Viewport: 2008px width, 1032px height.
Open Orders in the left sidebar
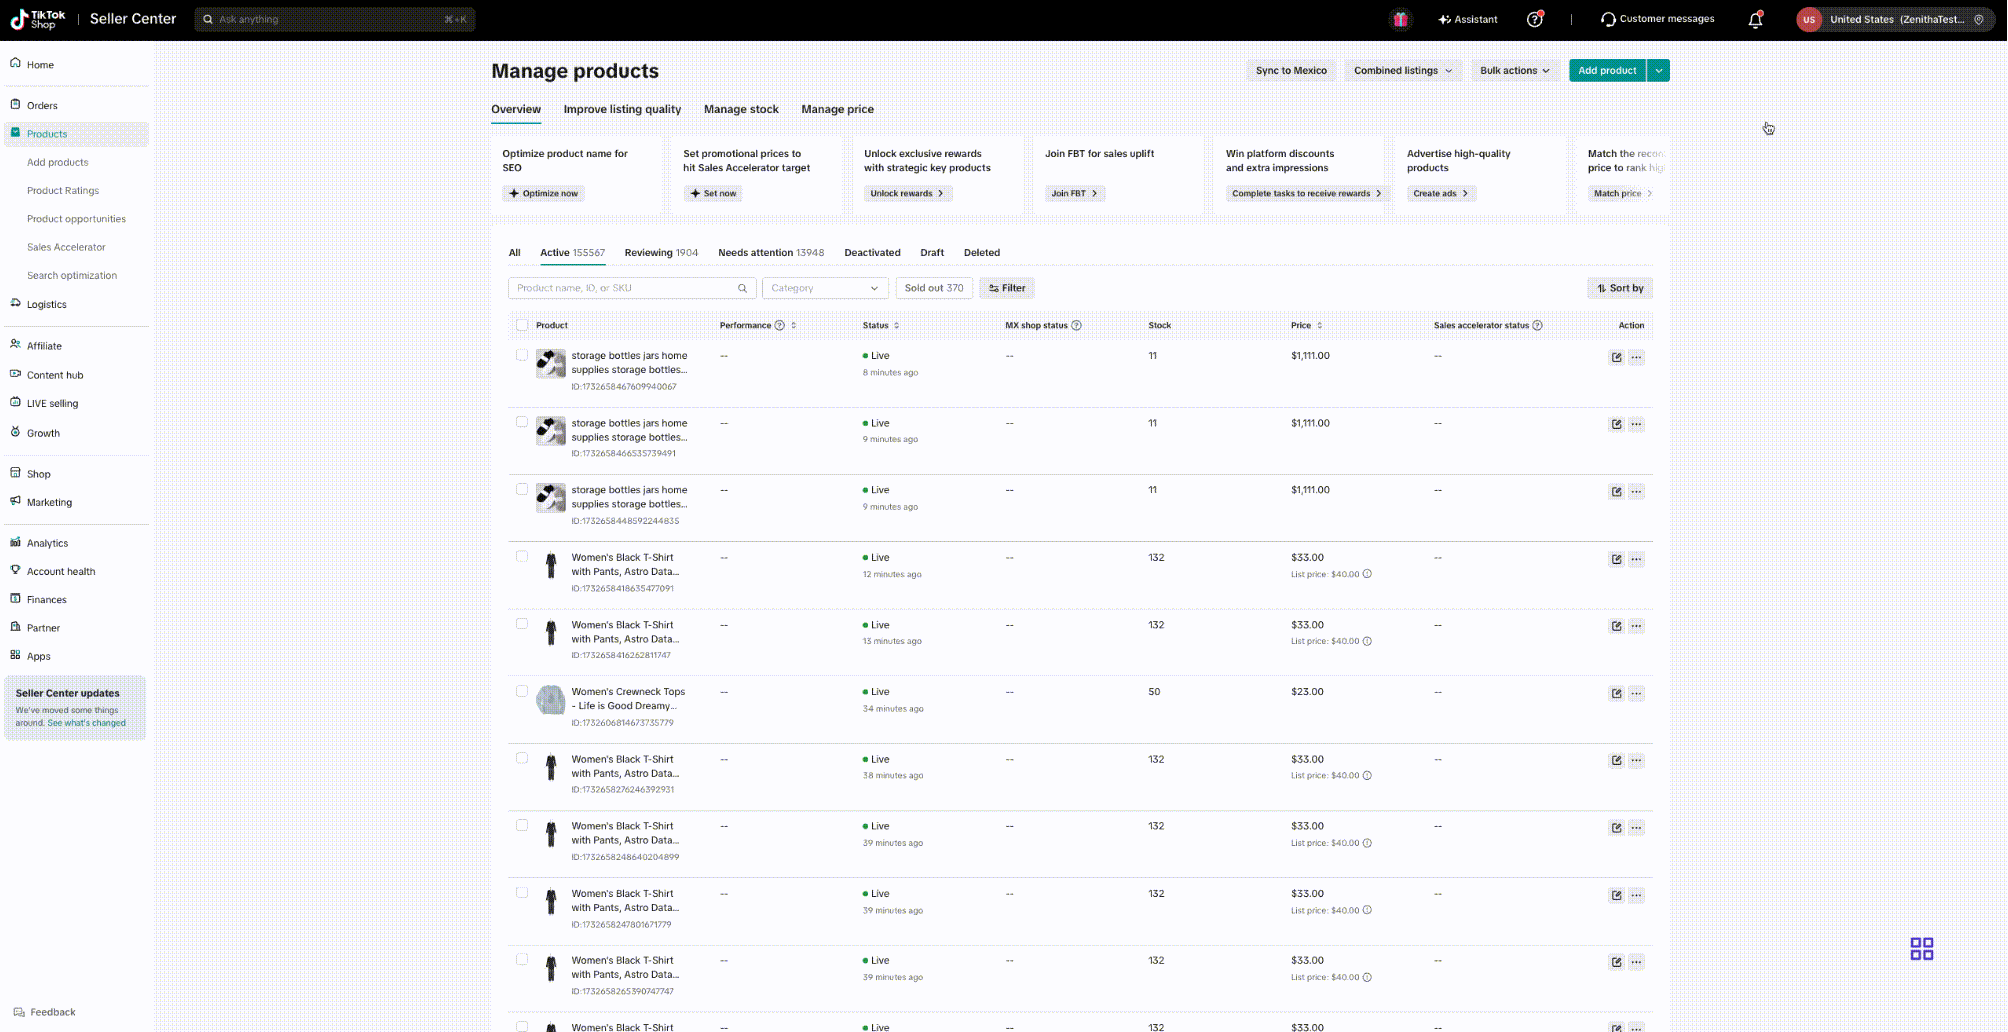point(42,105)
